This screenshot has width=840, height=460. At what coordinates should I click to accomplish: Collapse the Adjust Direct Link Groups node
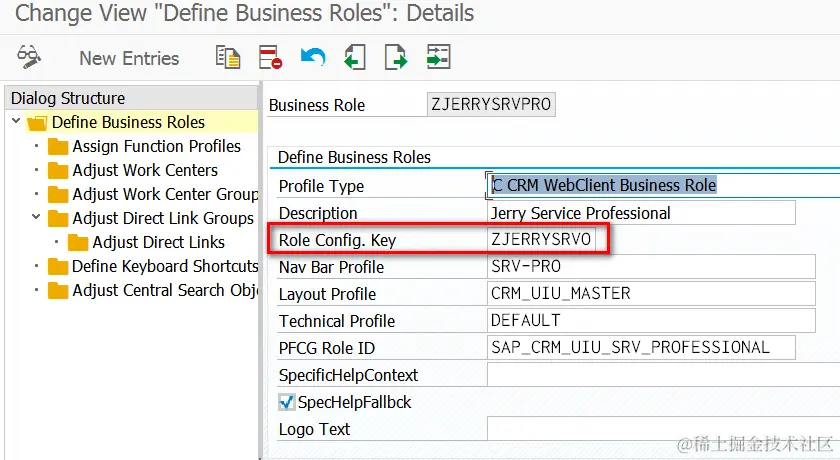tap(37, 218)
